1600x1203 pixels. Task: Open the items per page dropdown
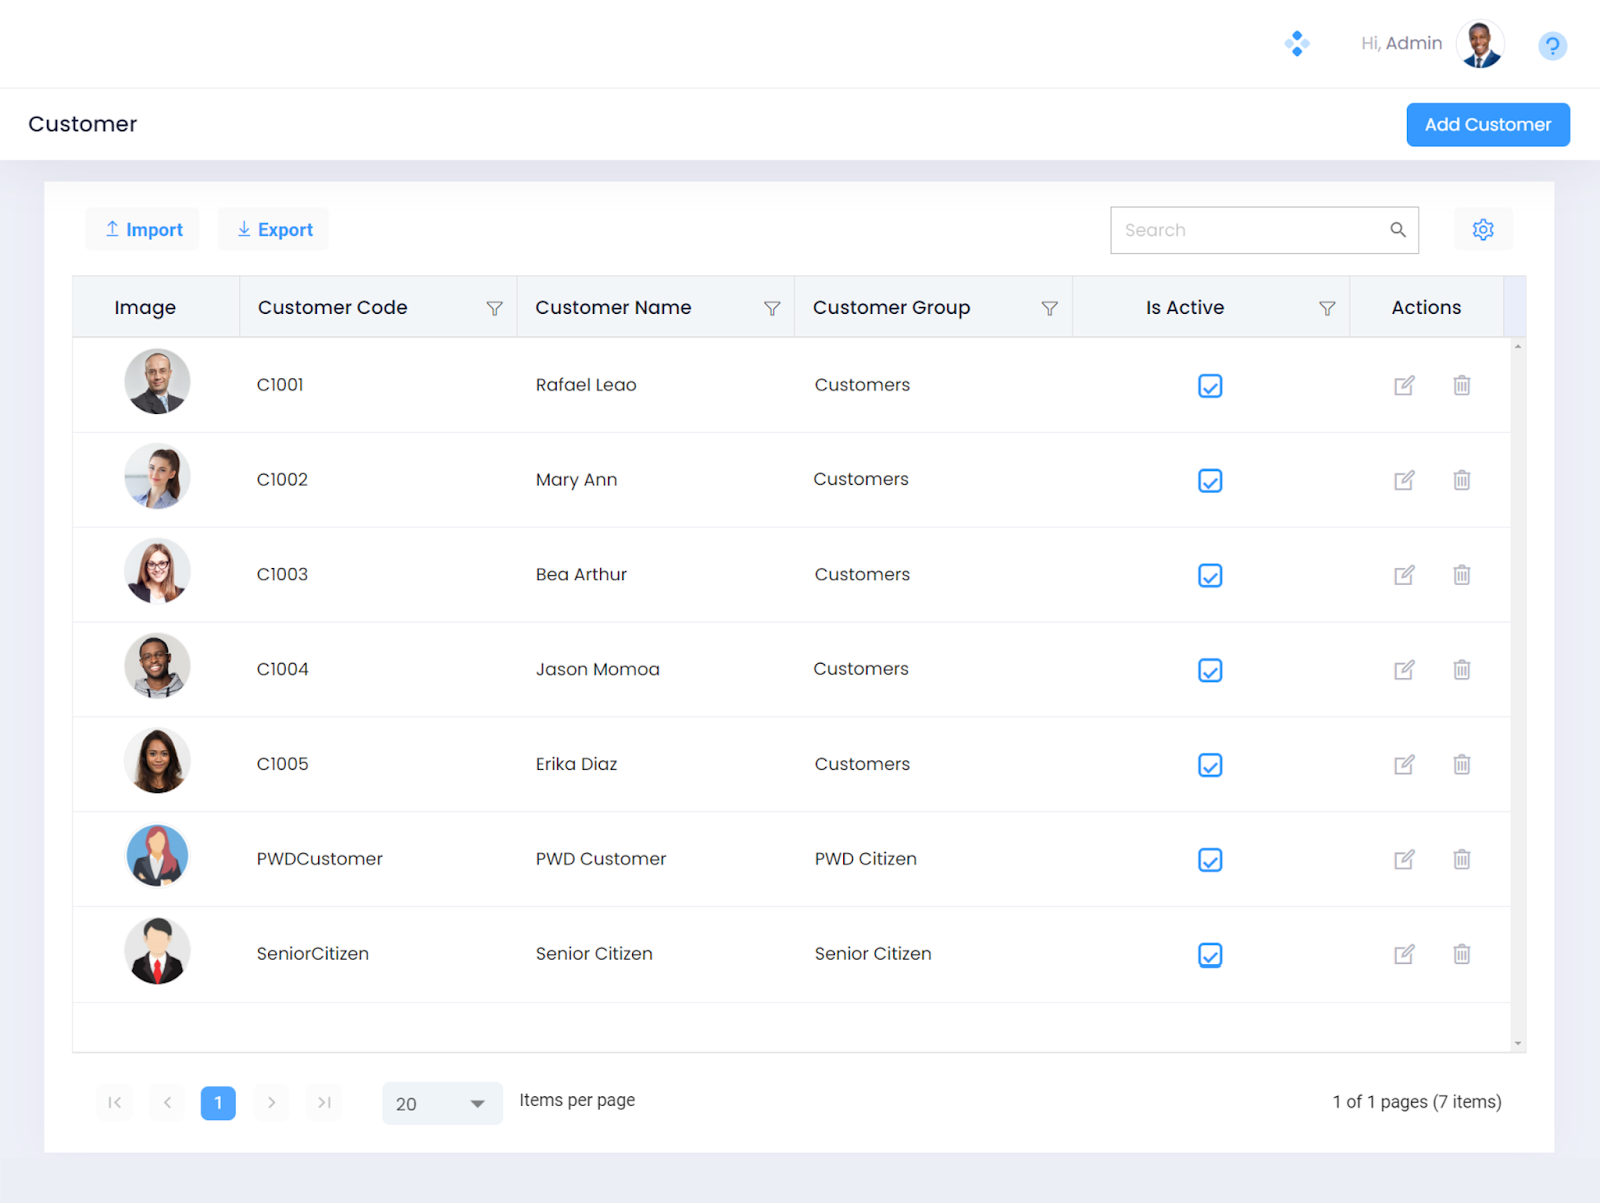coord(442,1104)
